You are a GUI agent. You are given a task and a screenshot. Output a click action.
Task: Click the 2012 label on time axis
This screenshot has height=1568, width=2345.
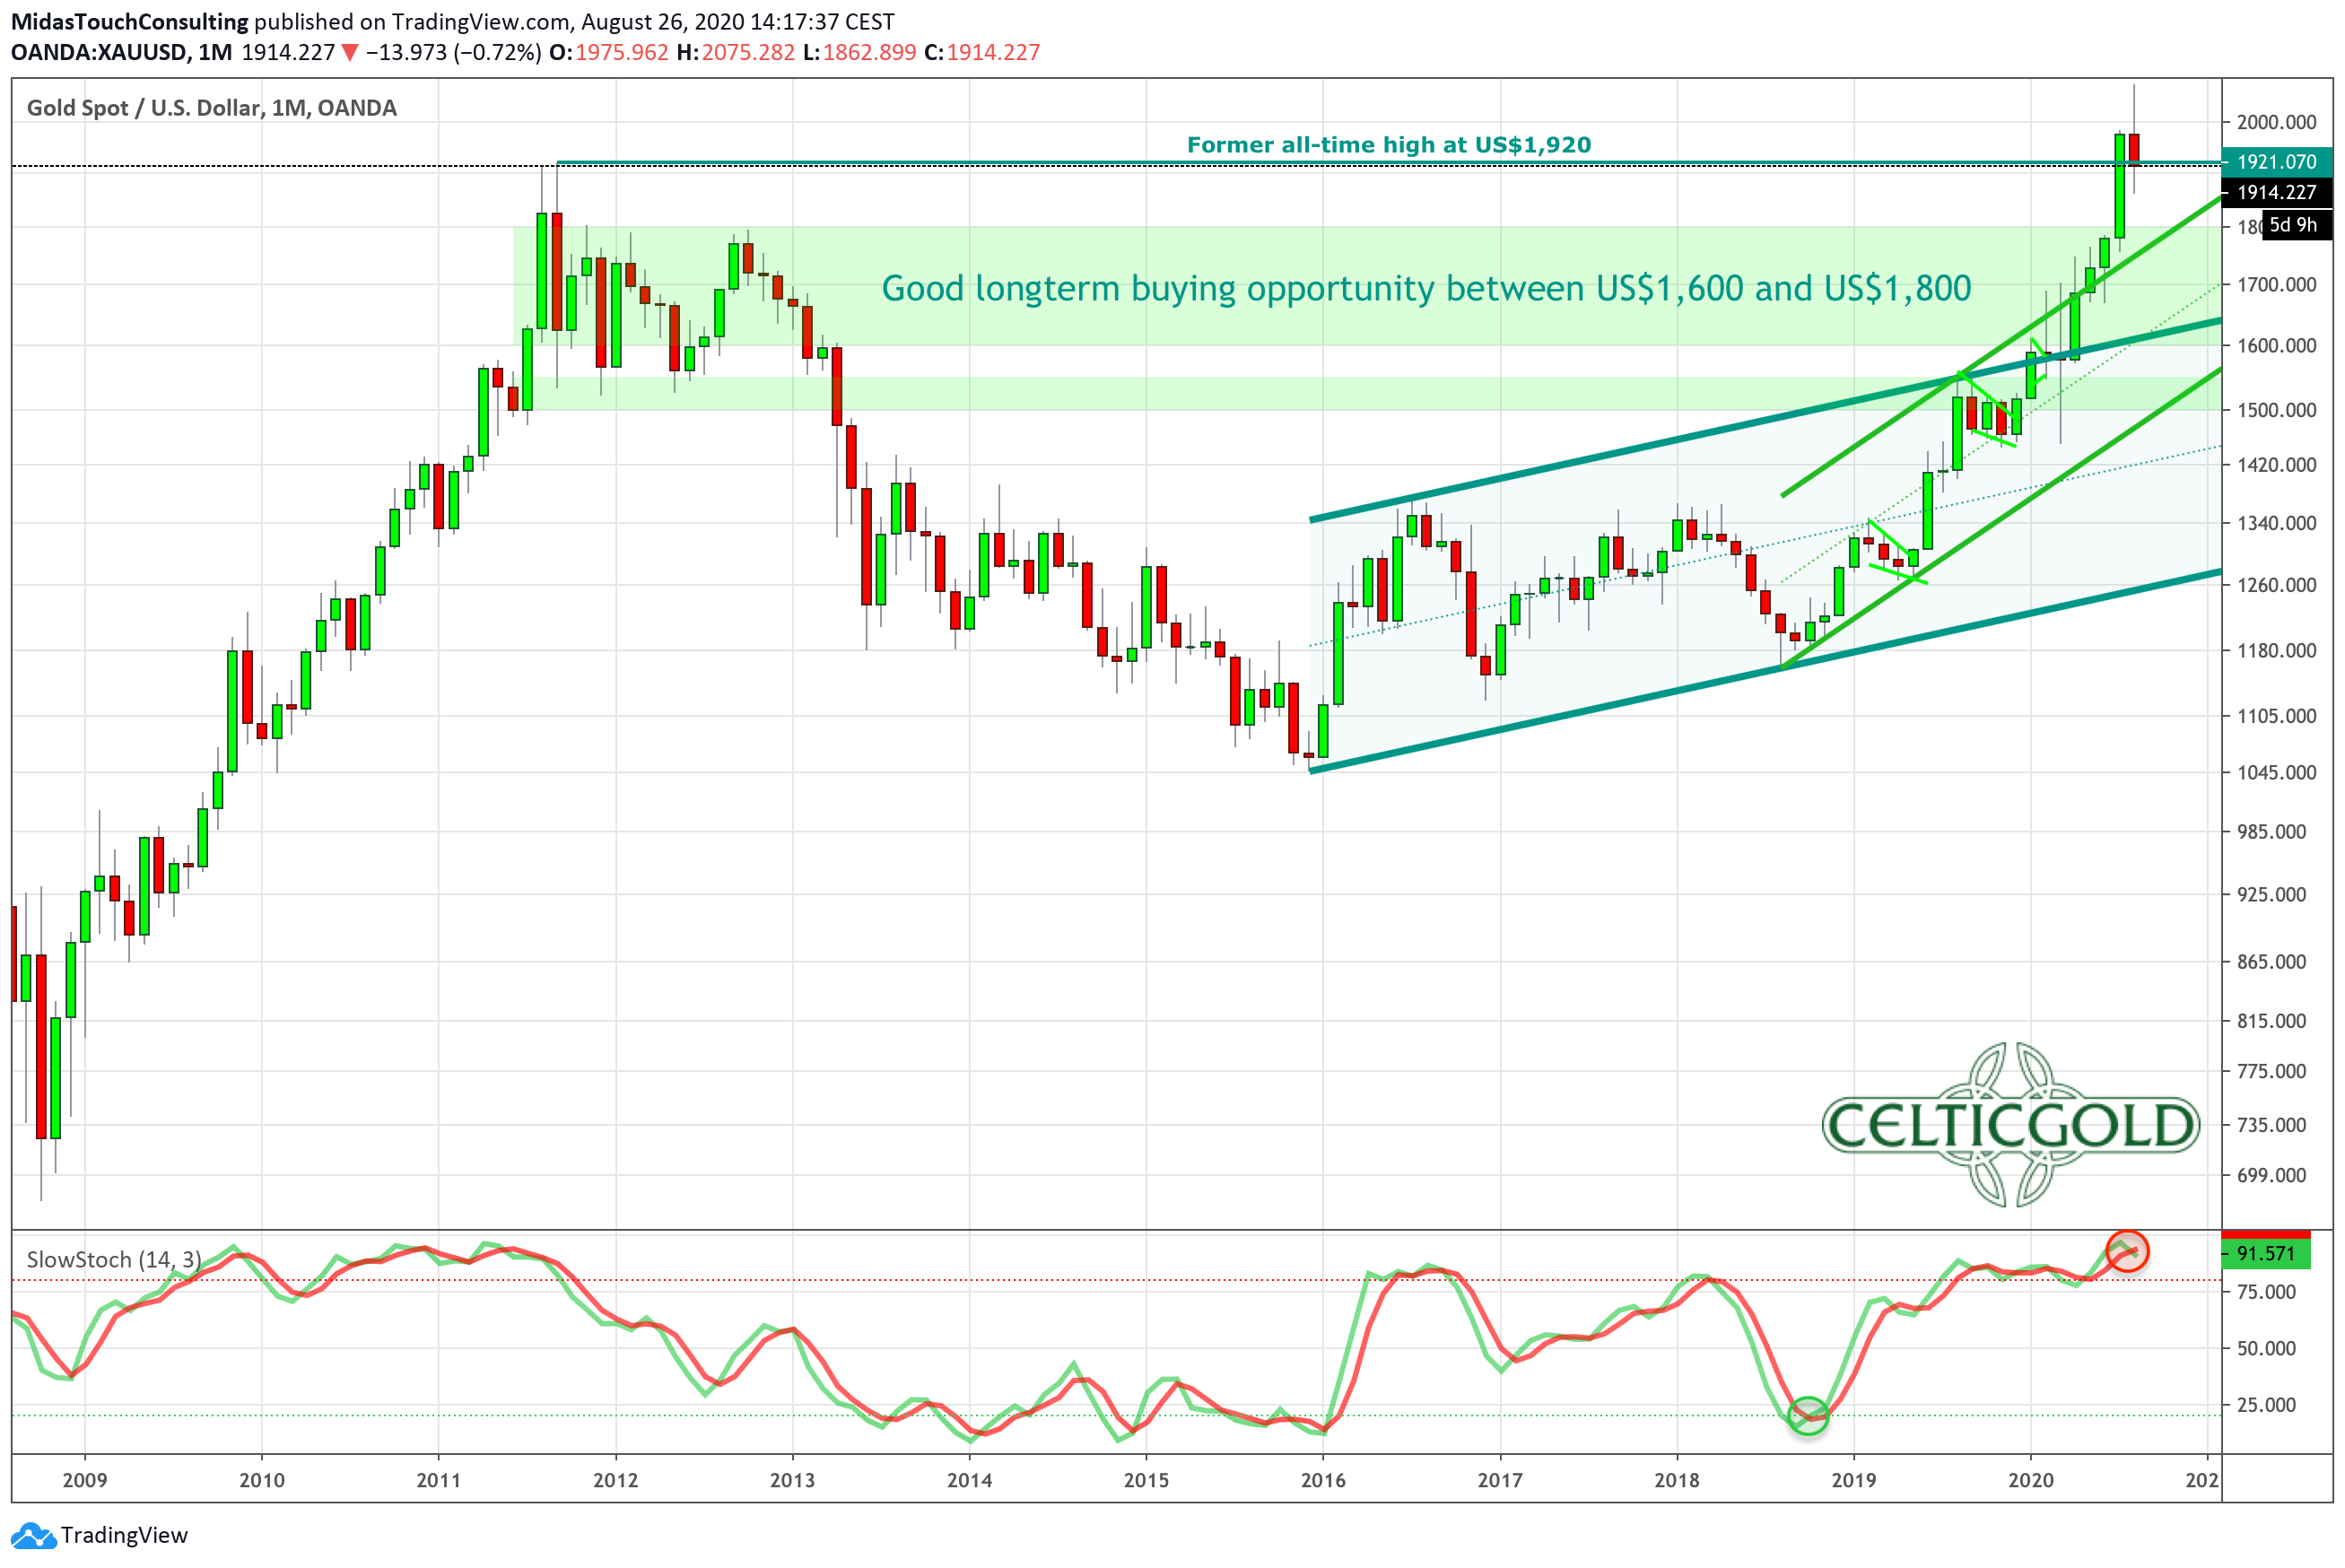pyautogui.click(x=615, y=1480)
